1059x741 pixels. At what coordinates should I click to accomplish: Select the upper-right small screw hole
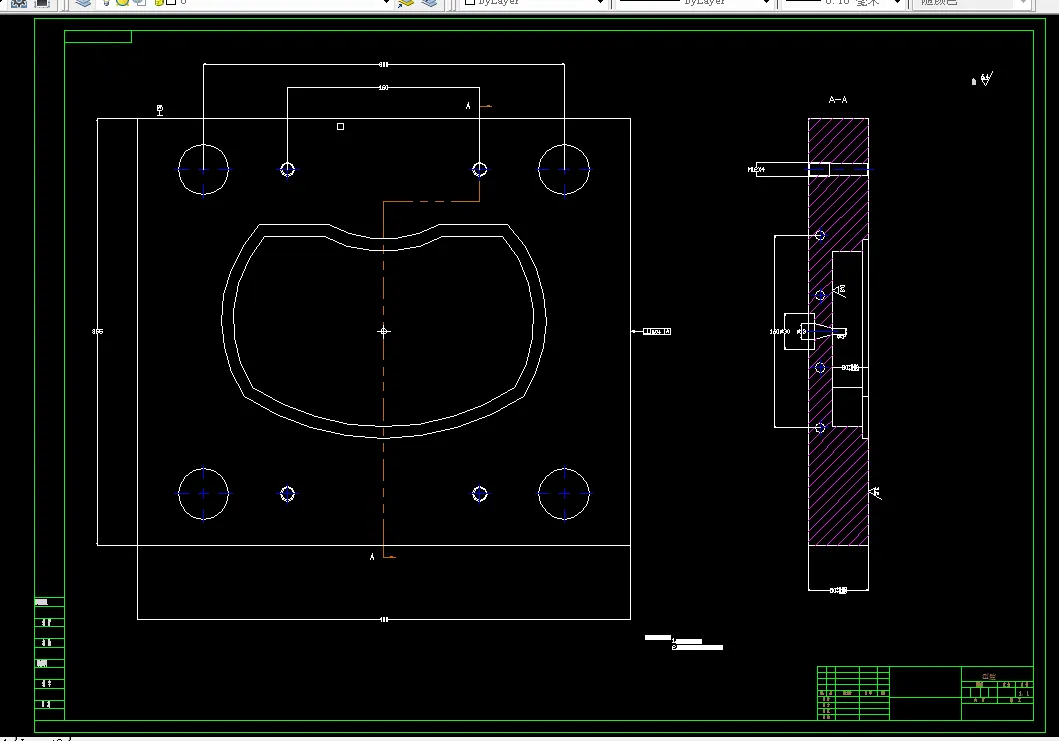point(480,170)
